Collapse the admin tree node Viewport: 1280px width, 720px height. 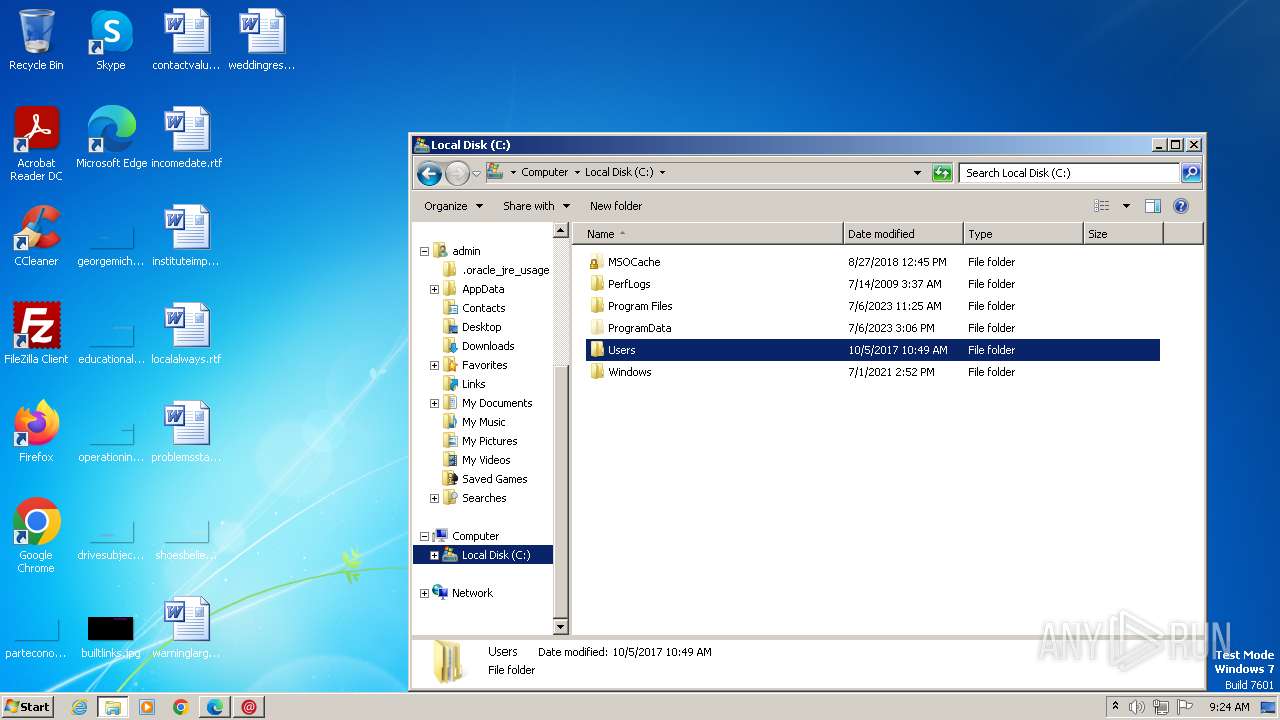click(x=424, y=251)
